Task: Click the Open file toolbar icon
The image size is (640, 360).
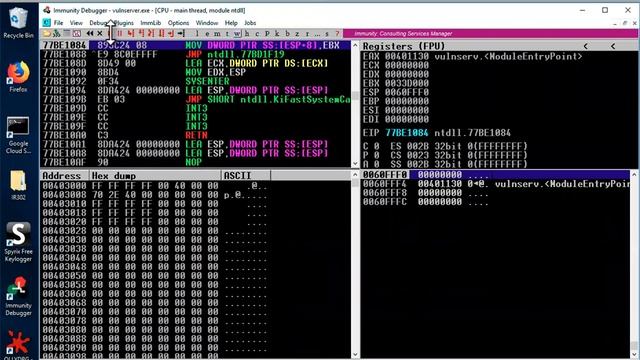Action: 47,33
